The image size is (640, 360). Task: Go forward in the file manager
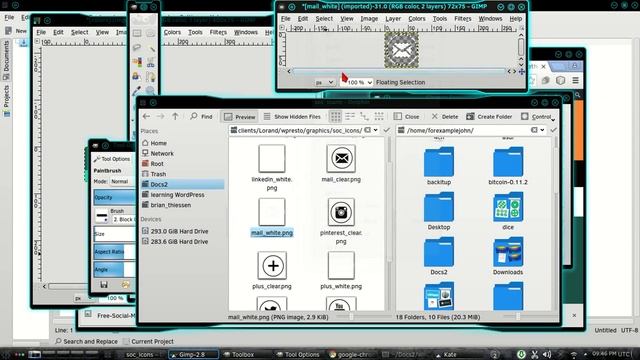point(160,117)
